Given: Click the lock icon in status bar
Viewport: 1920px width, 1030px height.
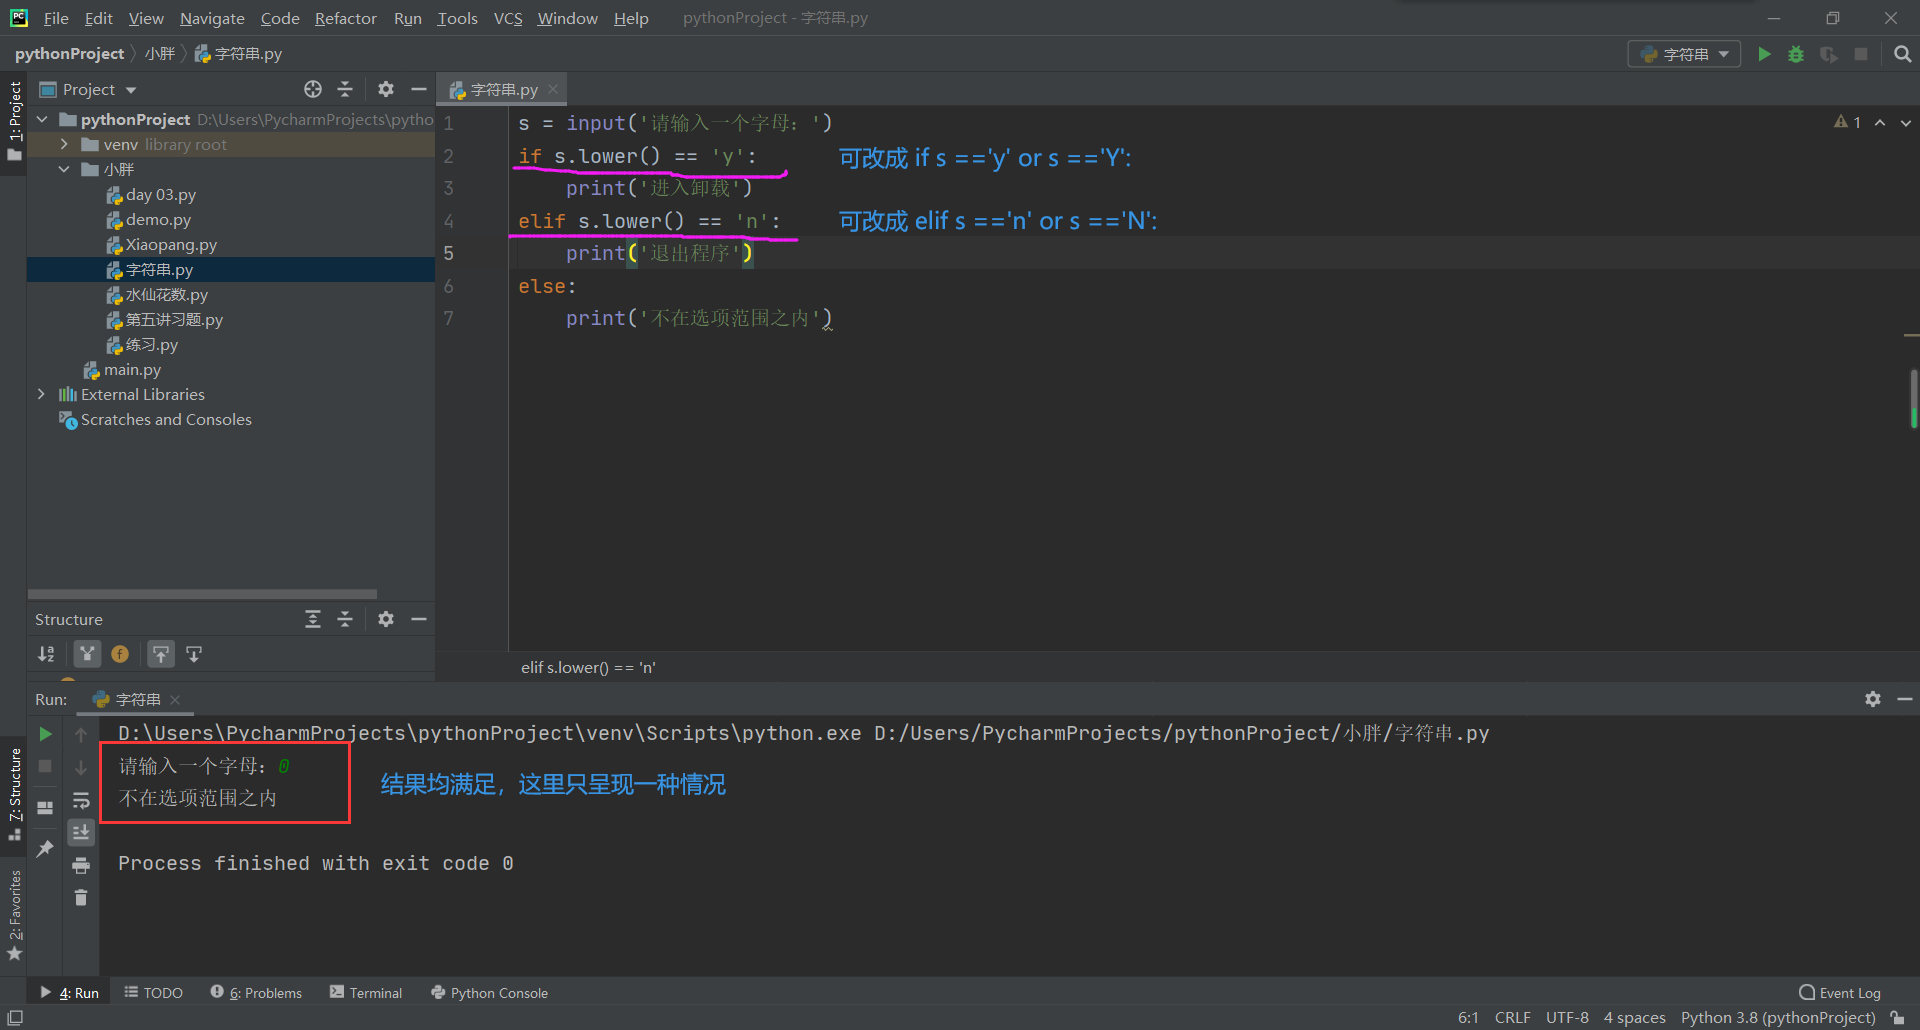Looking at the screenshot, I should 1897,1017.
